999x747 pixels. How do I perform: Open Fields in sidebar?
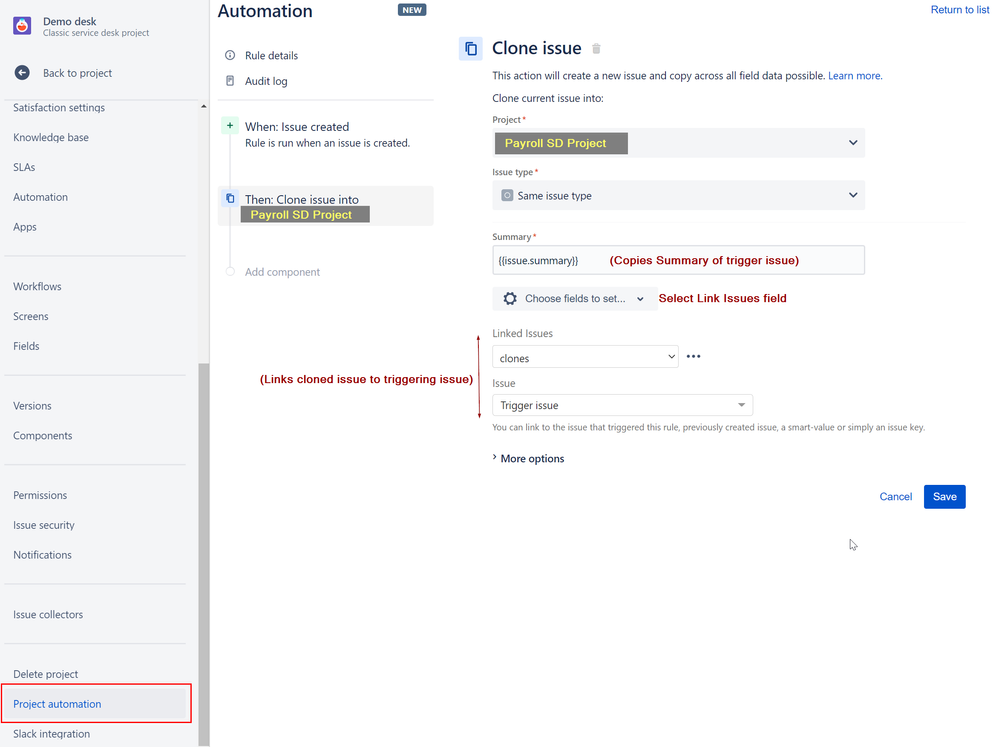[x=26, y=346]
